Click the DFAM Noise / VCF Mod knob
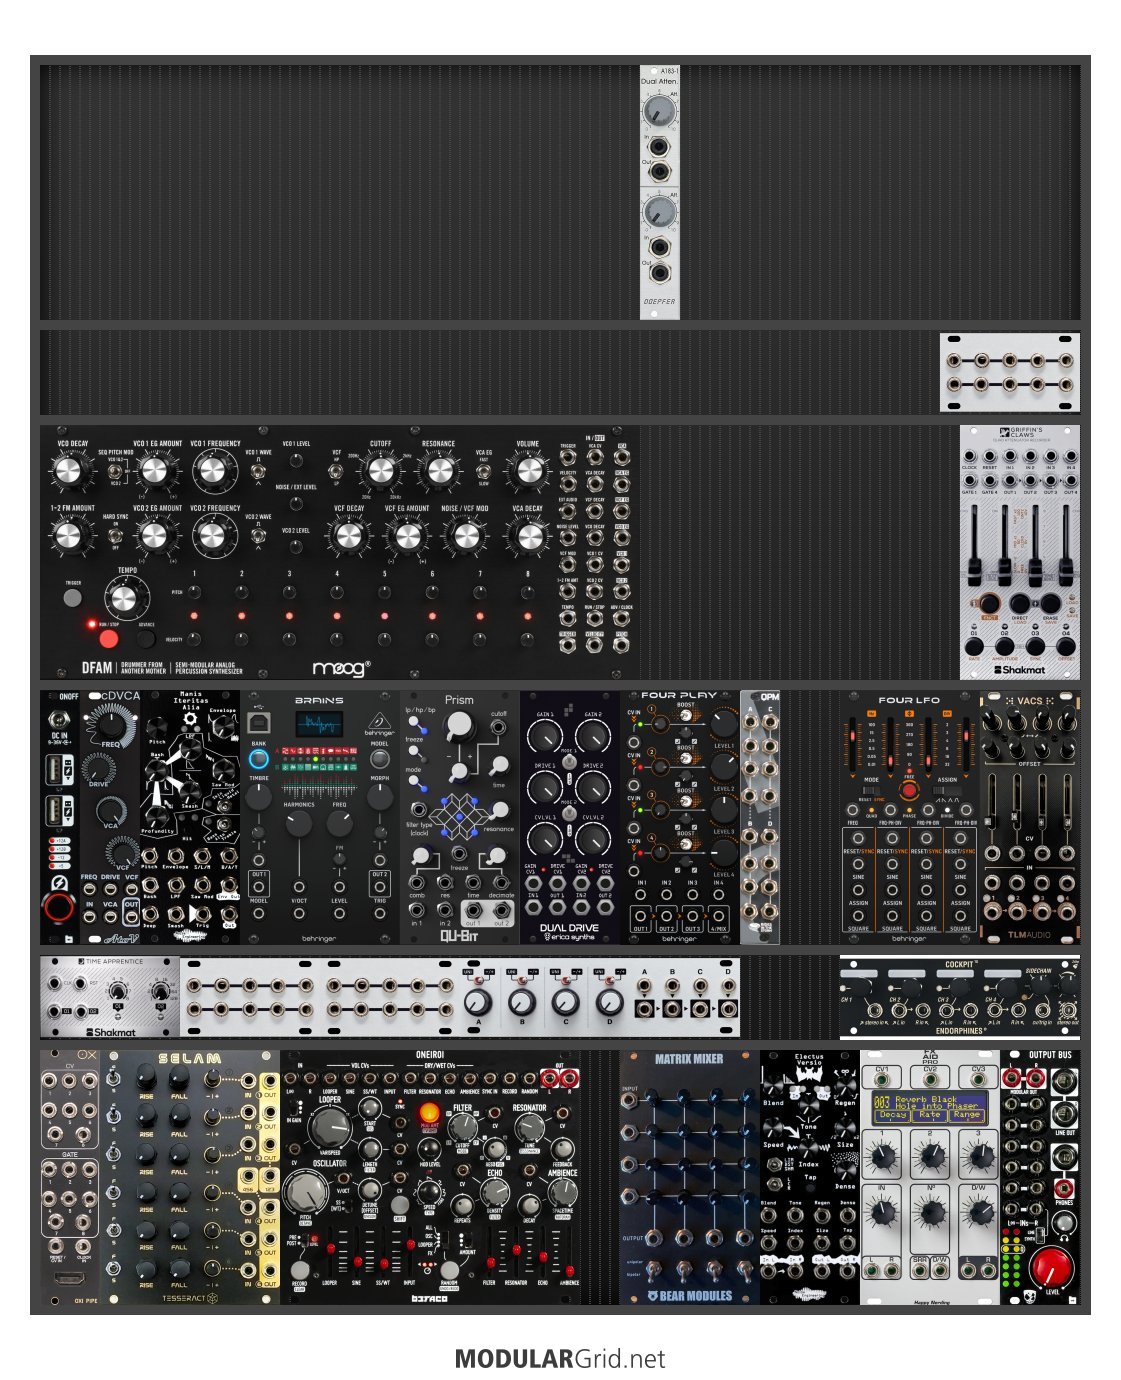The height and width of the screenshot is (1380, 1121). pos(465,536)
